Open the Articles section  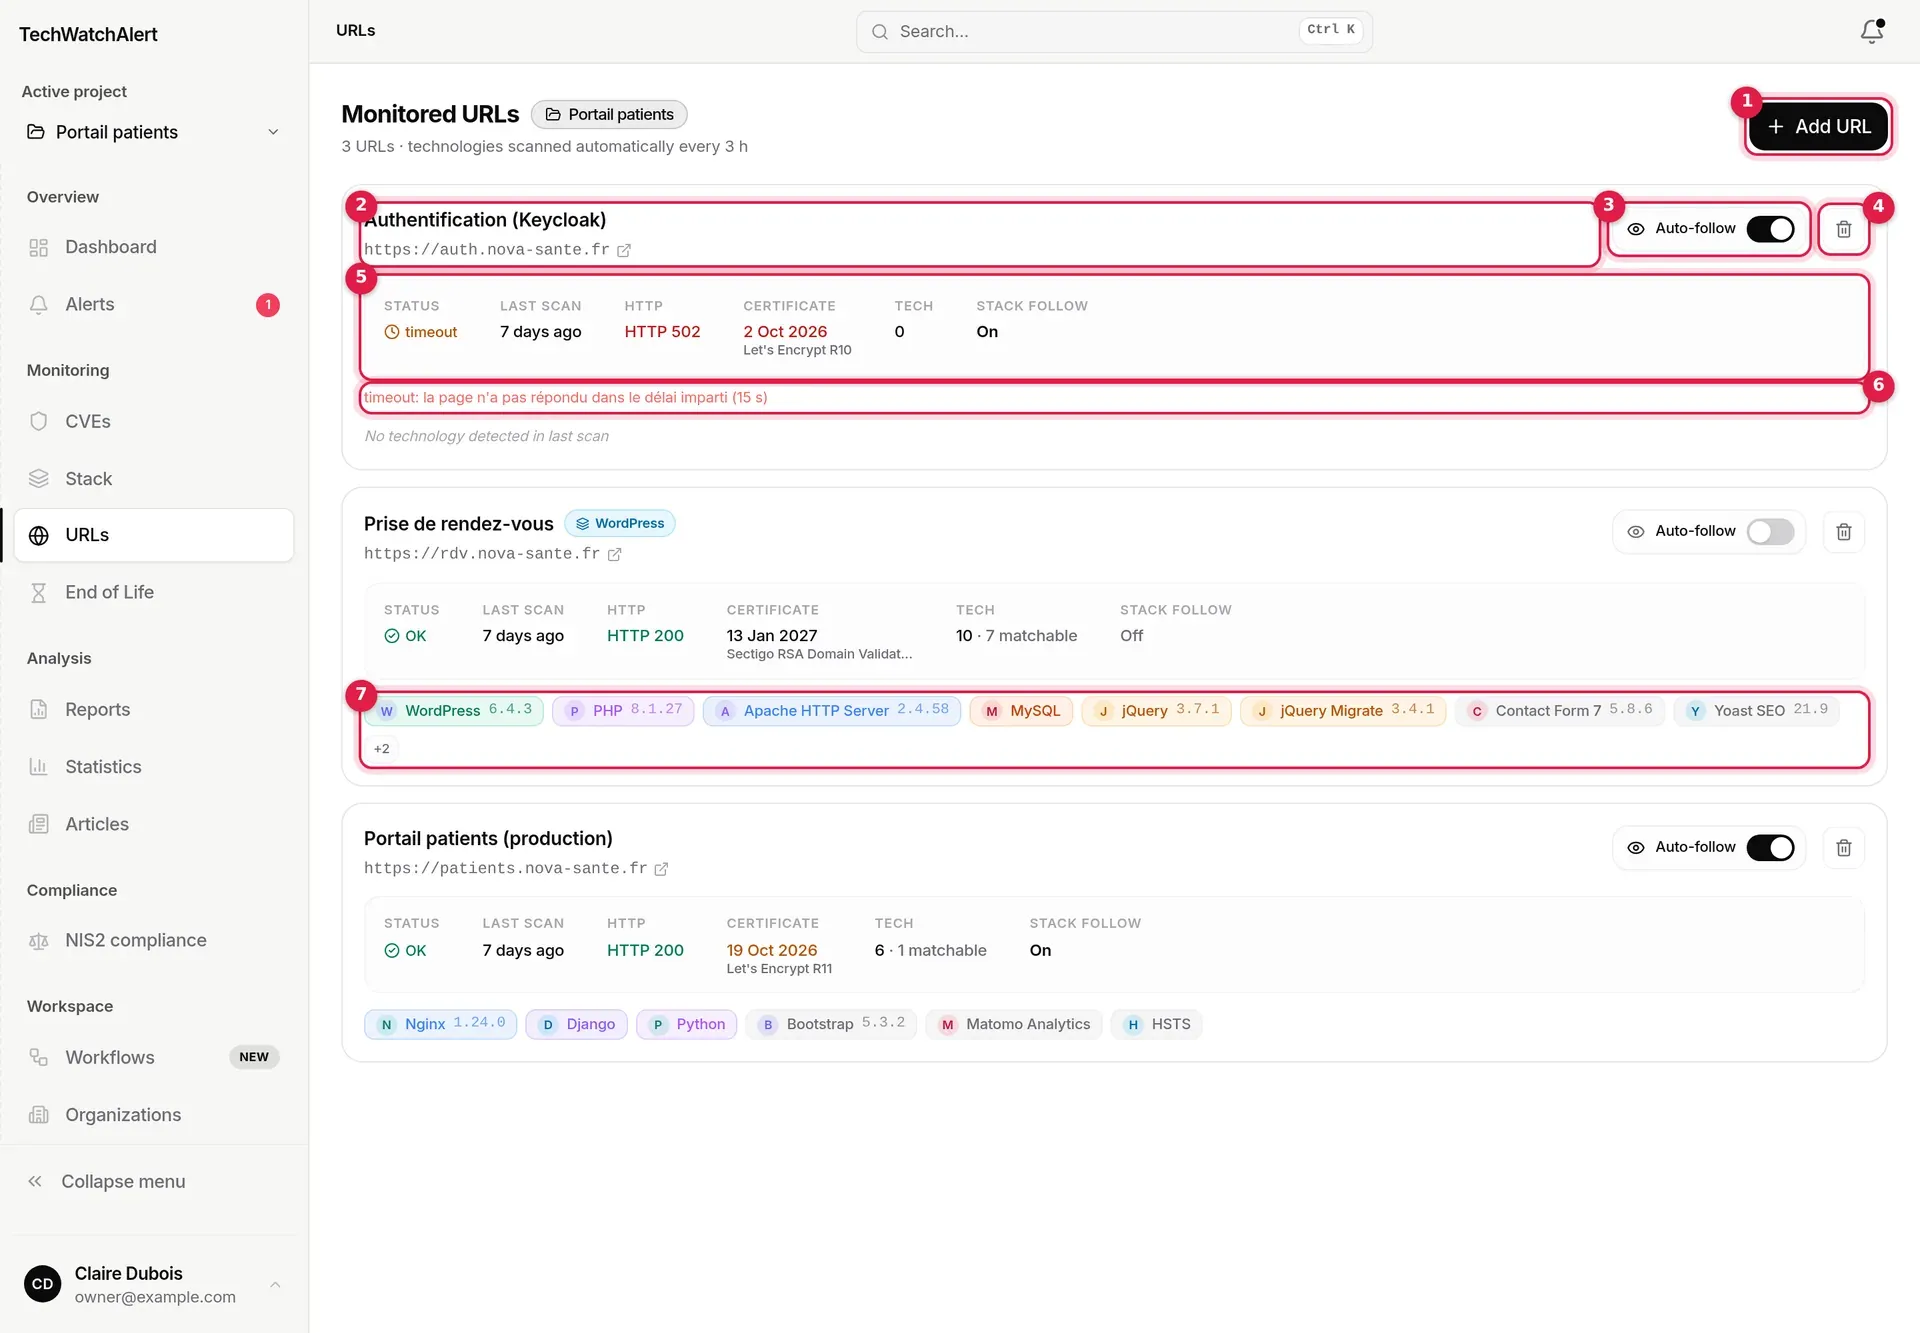[x=153, y=824]
